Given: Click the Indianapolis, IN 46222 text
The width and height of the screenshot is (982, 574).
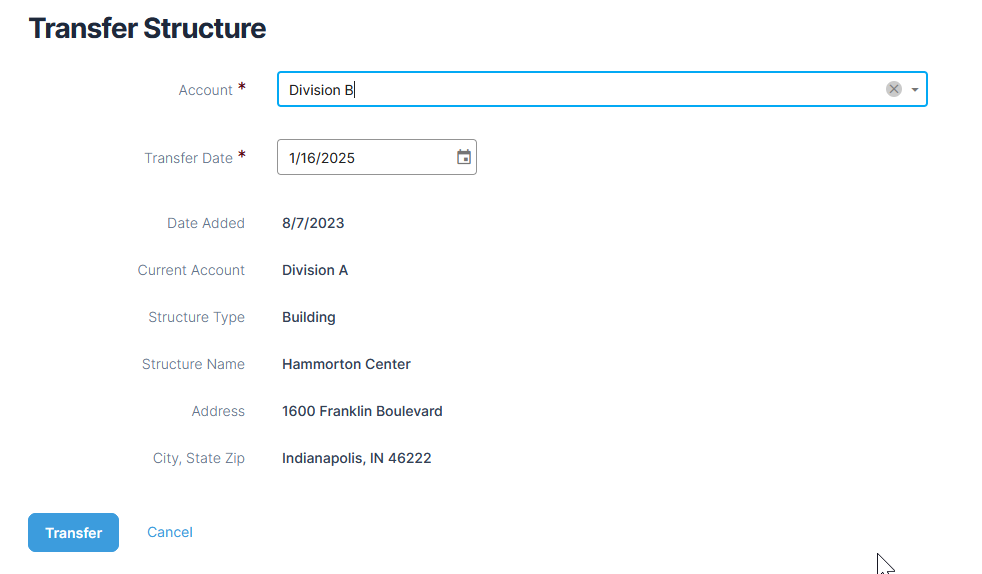Looking at the screenshot, I should pyautogui.click(x=356, y=458).
